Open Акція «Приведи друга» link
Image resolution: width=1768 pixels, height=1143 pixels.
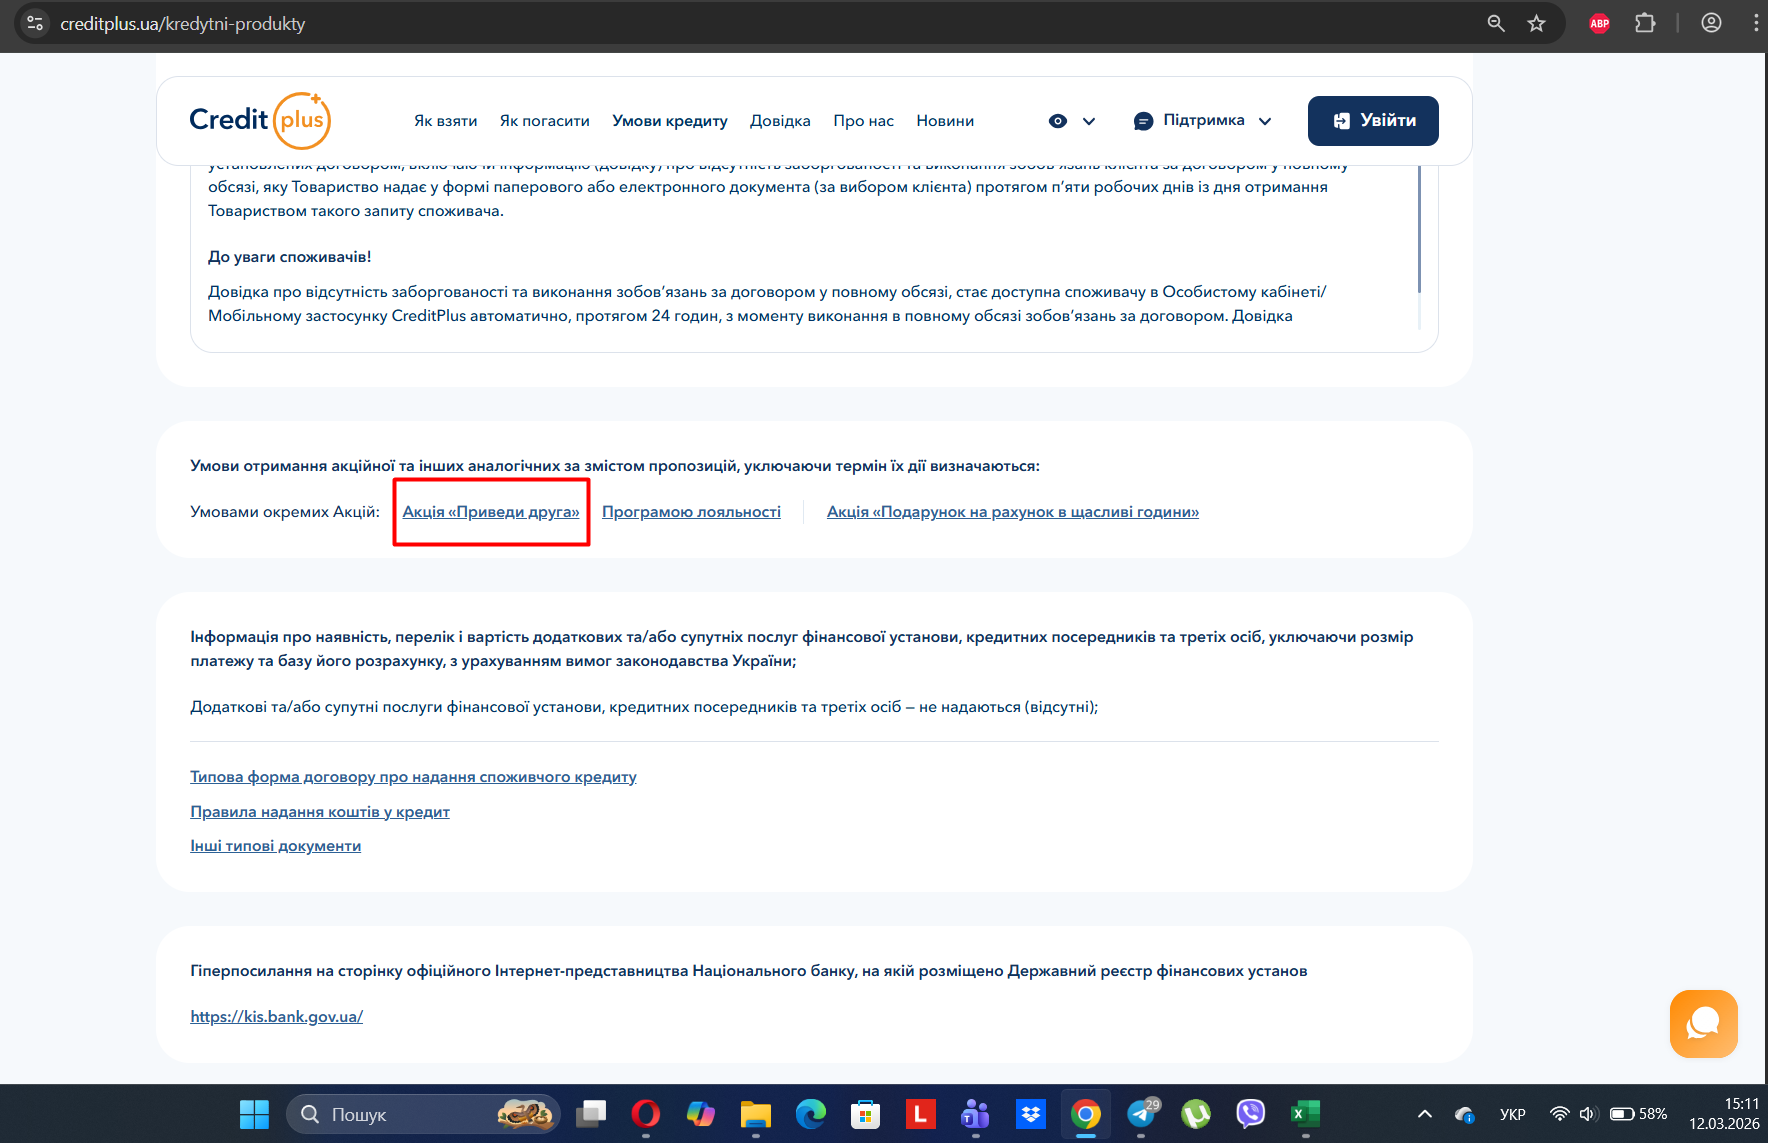491,512
